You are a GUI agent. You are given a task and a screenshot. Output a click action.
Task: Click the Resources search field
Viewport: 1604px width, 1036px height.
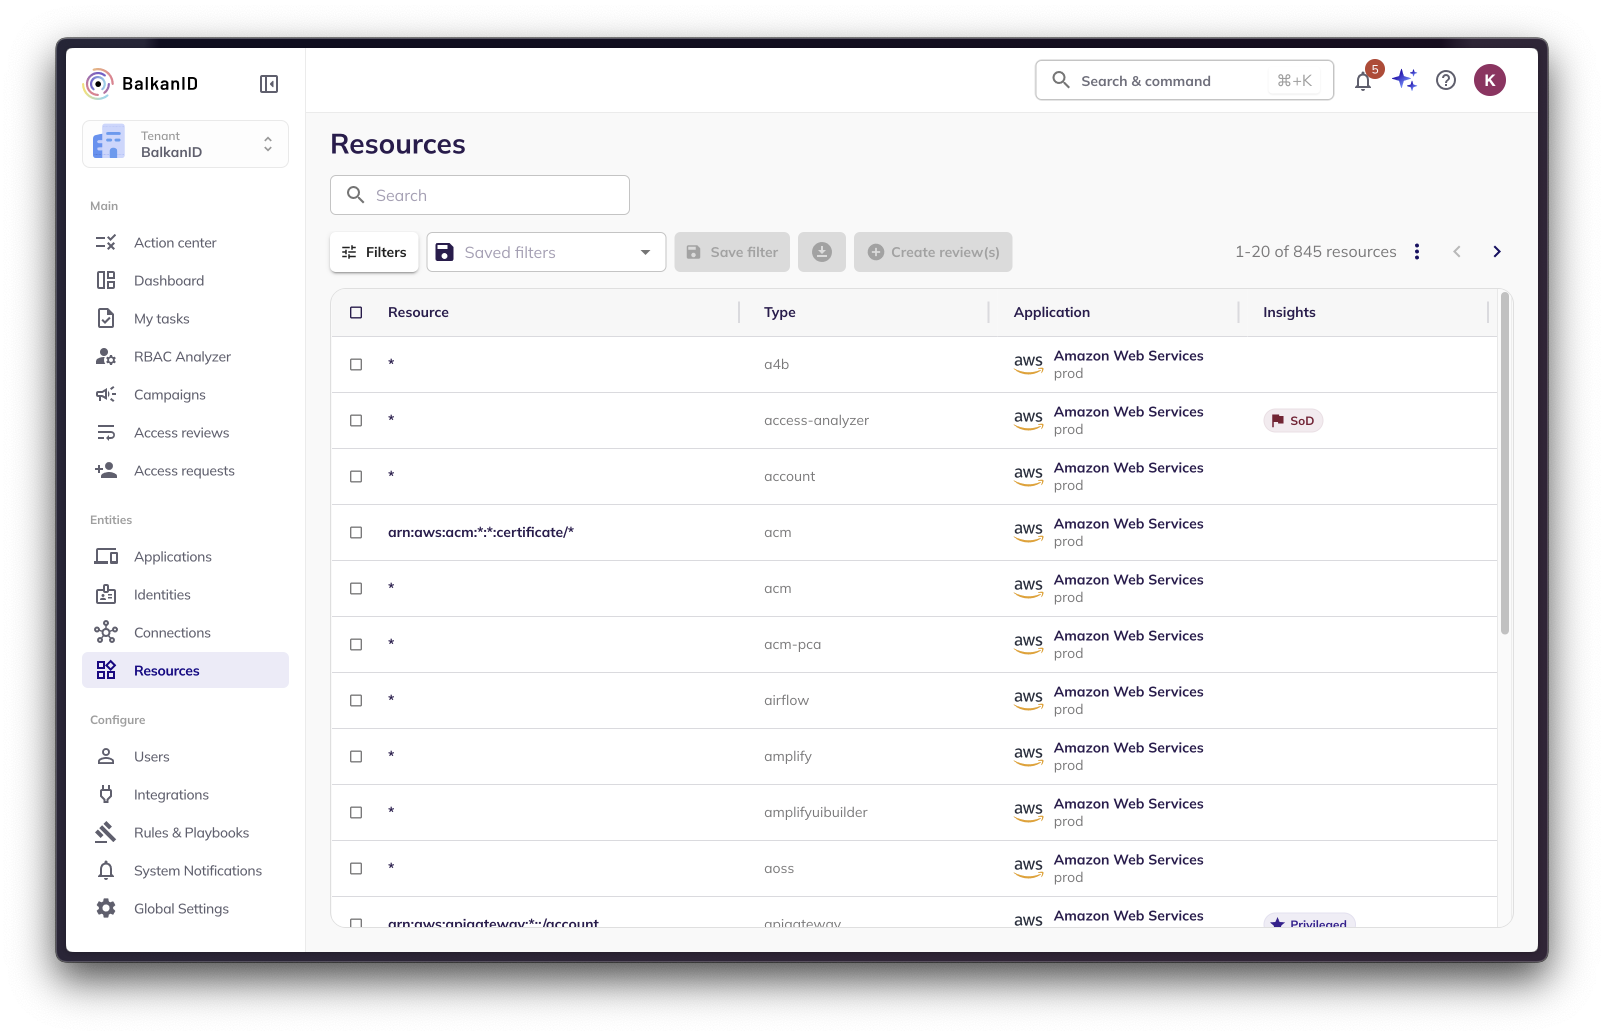(480, 195)
